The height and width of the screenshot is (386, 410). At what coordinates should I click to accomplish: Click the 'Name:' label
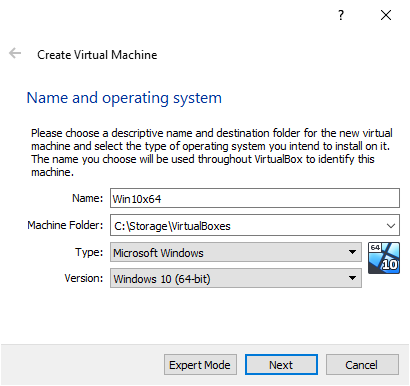pos(88,198)
